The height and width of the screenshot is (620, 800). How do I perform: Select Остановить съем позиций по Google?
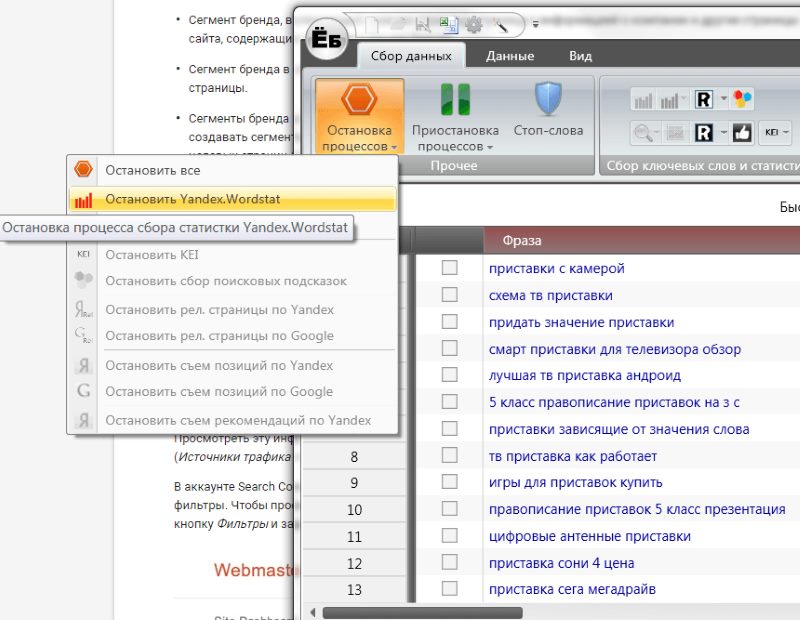232,391
